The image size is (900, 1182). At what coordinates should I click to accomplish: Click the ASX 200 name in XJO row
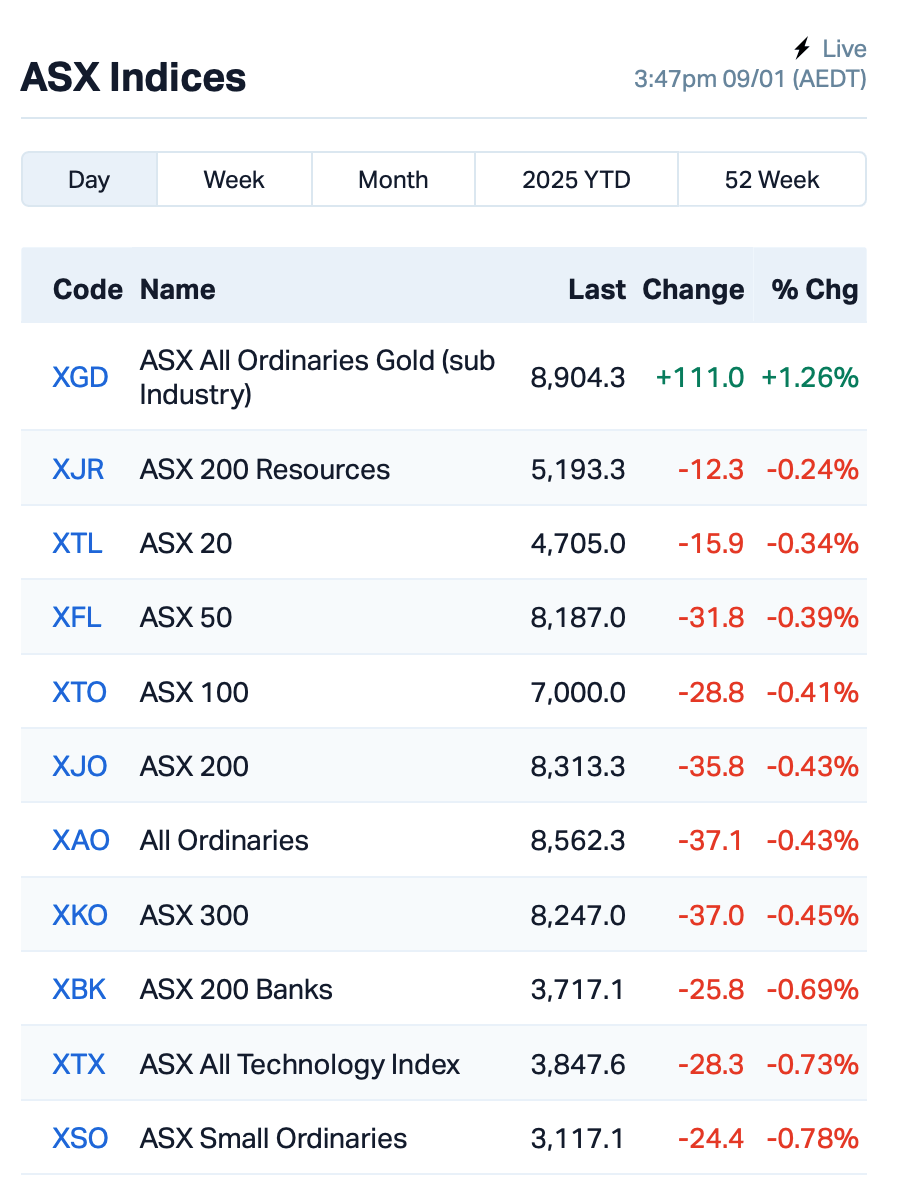[194, 766]
